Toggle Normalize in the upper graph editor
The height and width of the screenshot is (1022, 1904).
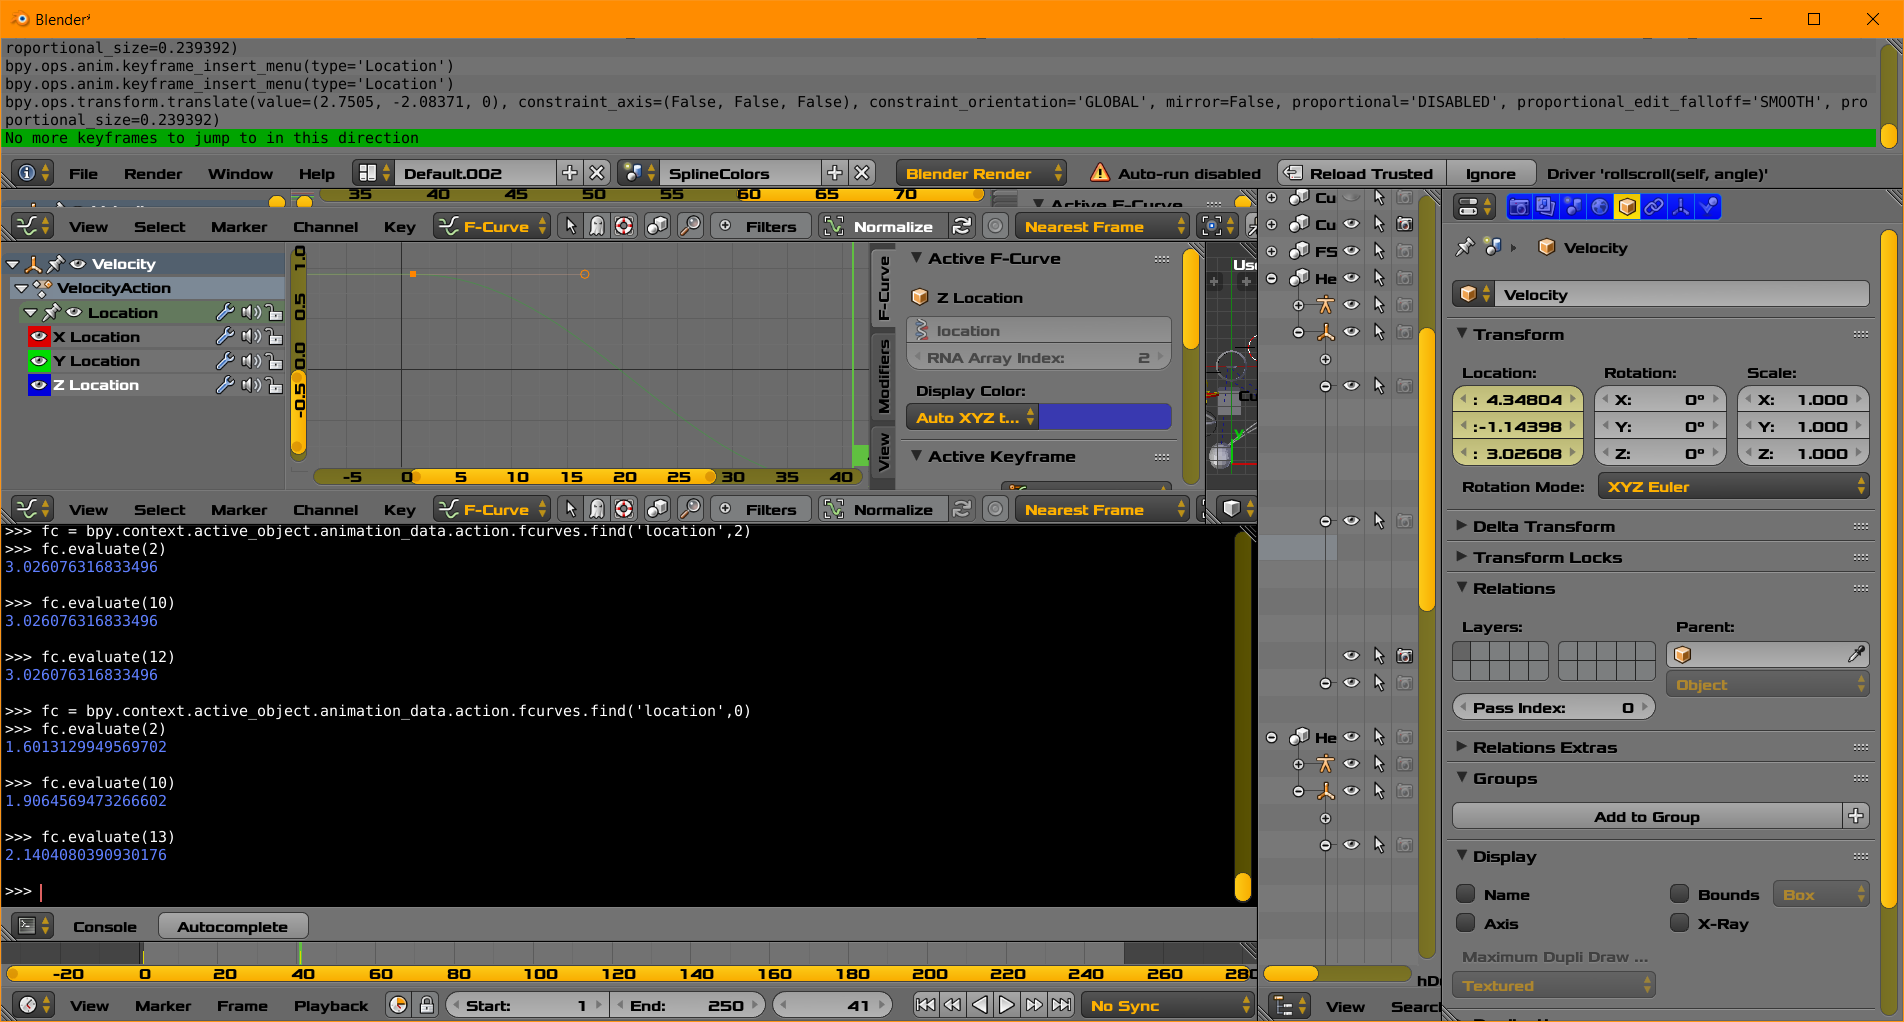pyautogui.click(x=881, y=226)
